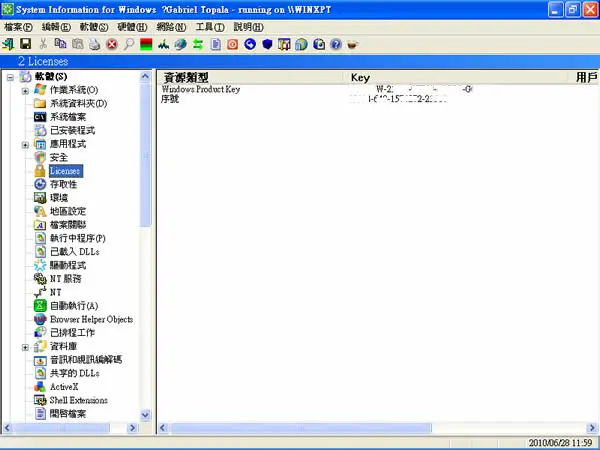Image resolution: width=600 pixels, height=450 pixels.
Task: Select 自動執行(A) in the tree
Action: coord(74,306)
